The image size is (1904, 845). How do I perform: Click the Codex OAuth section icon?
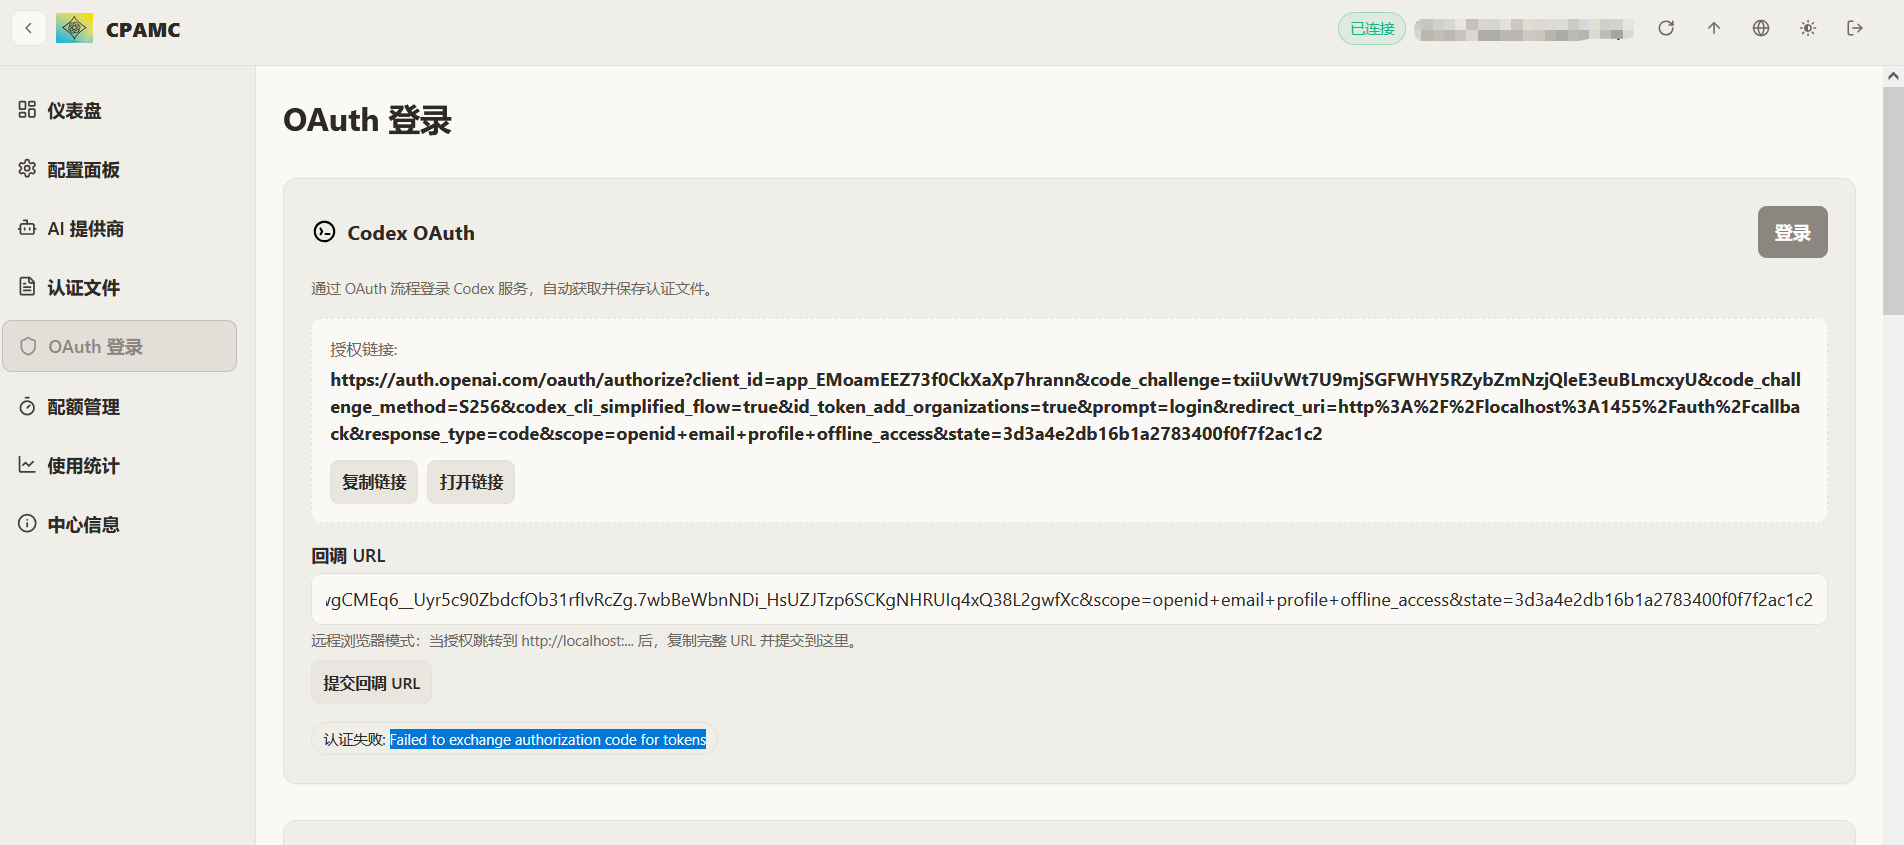(324, 232)
